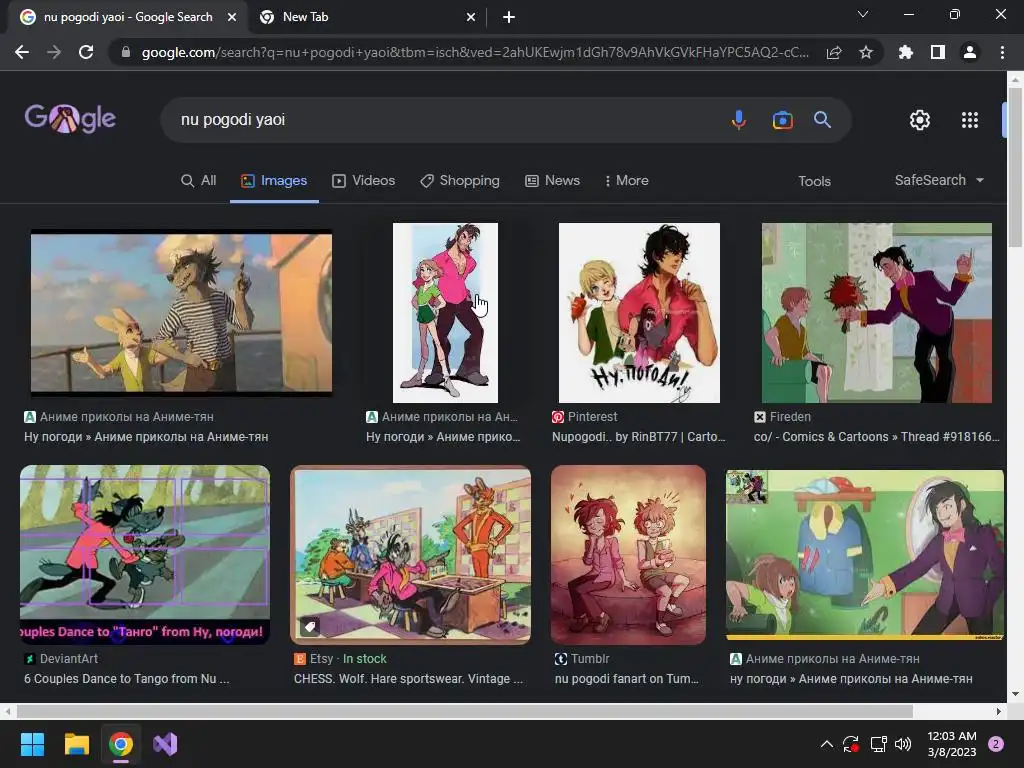Bookmark this page with star icon
Image resolution: width=1024 pixels, height=768 pixels.
pos(866,52)
